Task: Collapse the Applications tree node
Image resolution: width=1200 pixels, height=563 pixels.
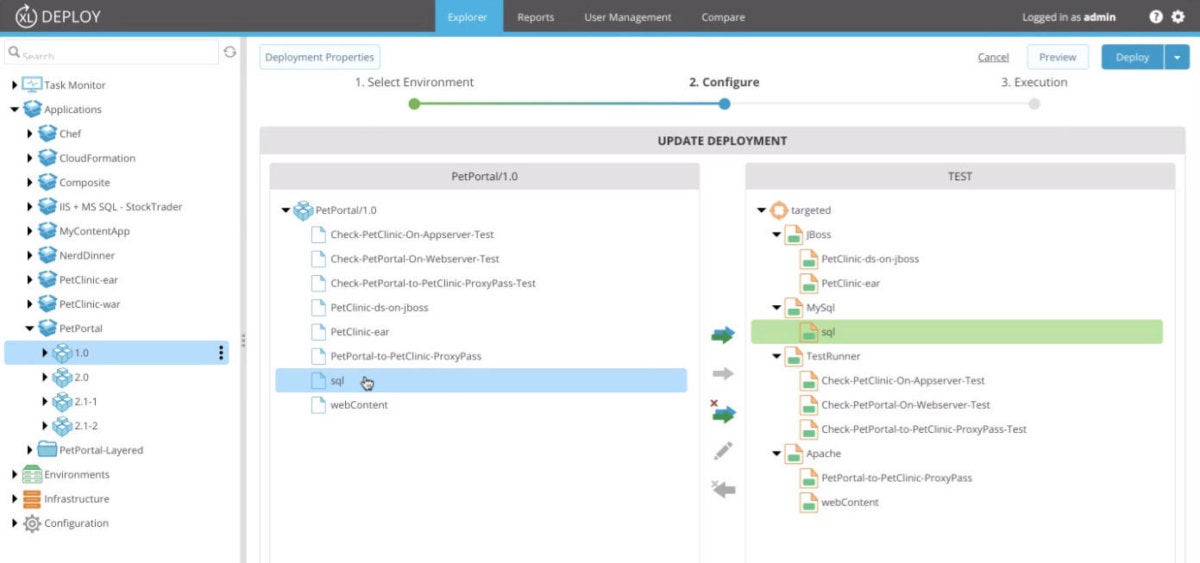Action: (14, 109)
